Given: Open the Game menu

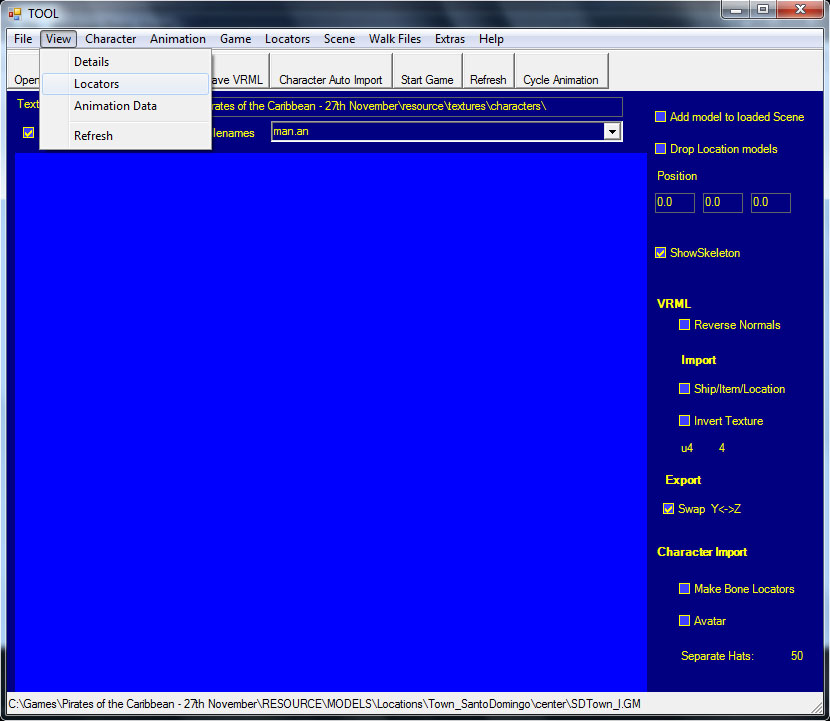Looking at the screenshot, I should click(x=236, y=39).
